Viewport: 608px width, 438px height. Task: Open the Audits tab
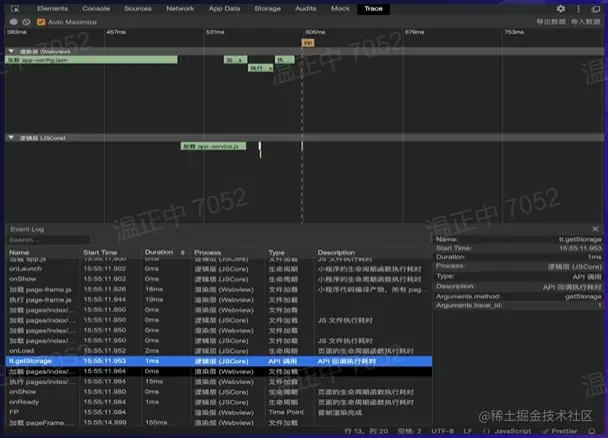click(306, 9)
